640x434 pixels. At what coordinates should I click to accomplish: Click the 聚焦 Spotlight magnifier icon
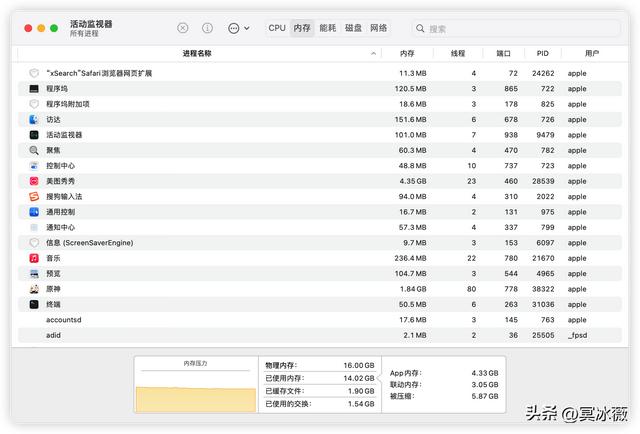[x=34, y=150]
